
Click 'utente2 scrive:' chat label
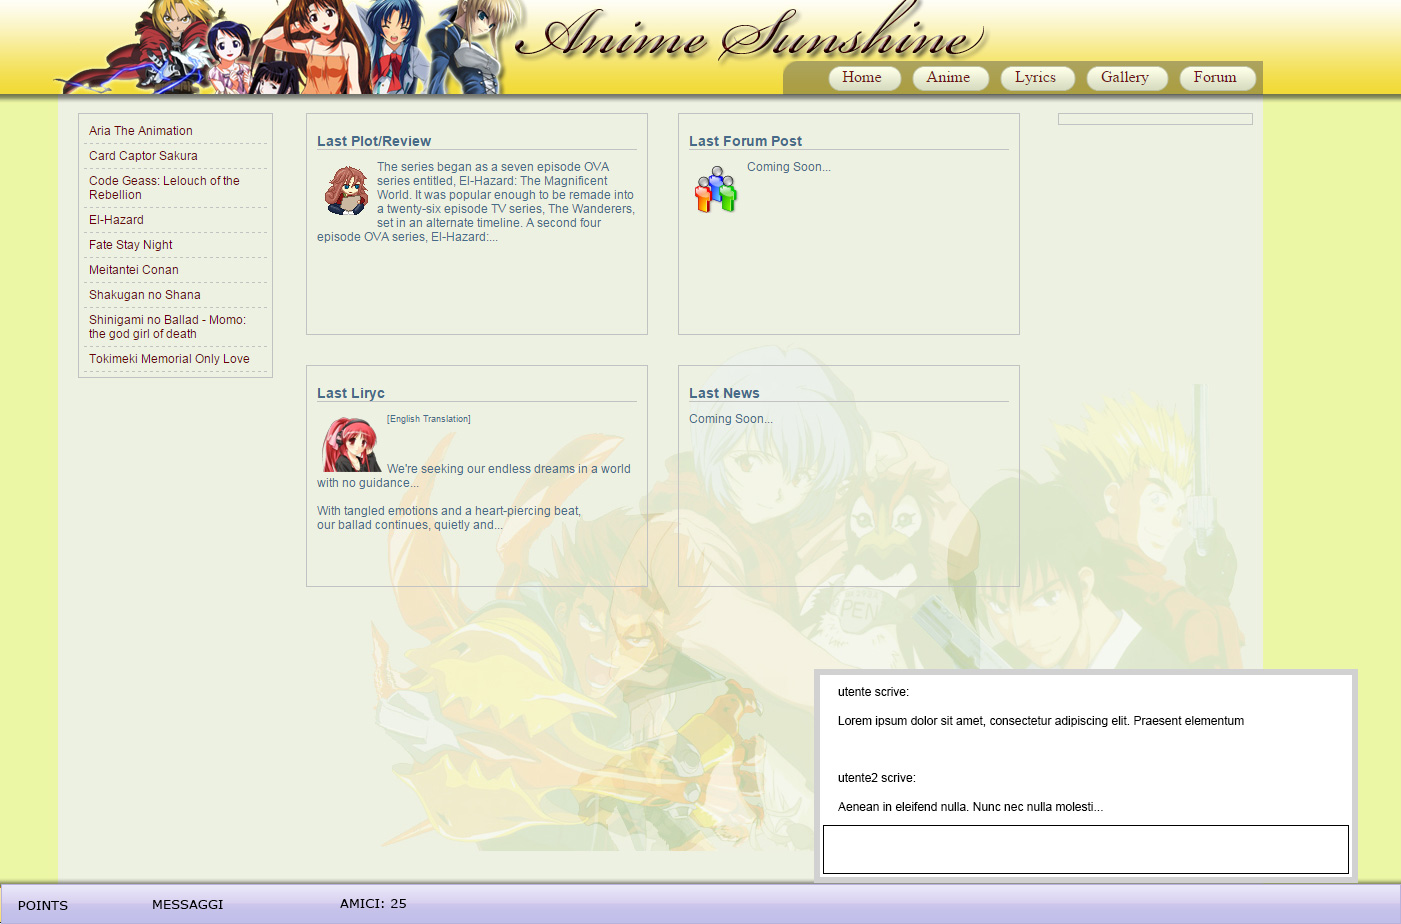pos(877,778)
